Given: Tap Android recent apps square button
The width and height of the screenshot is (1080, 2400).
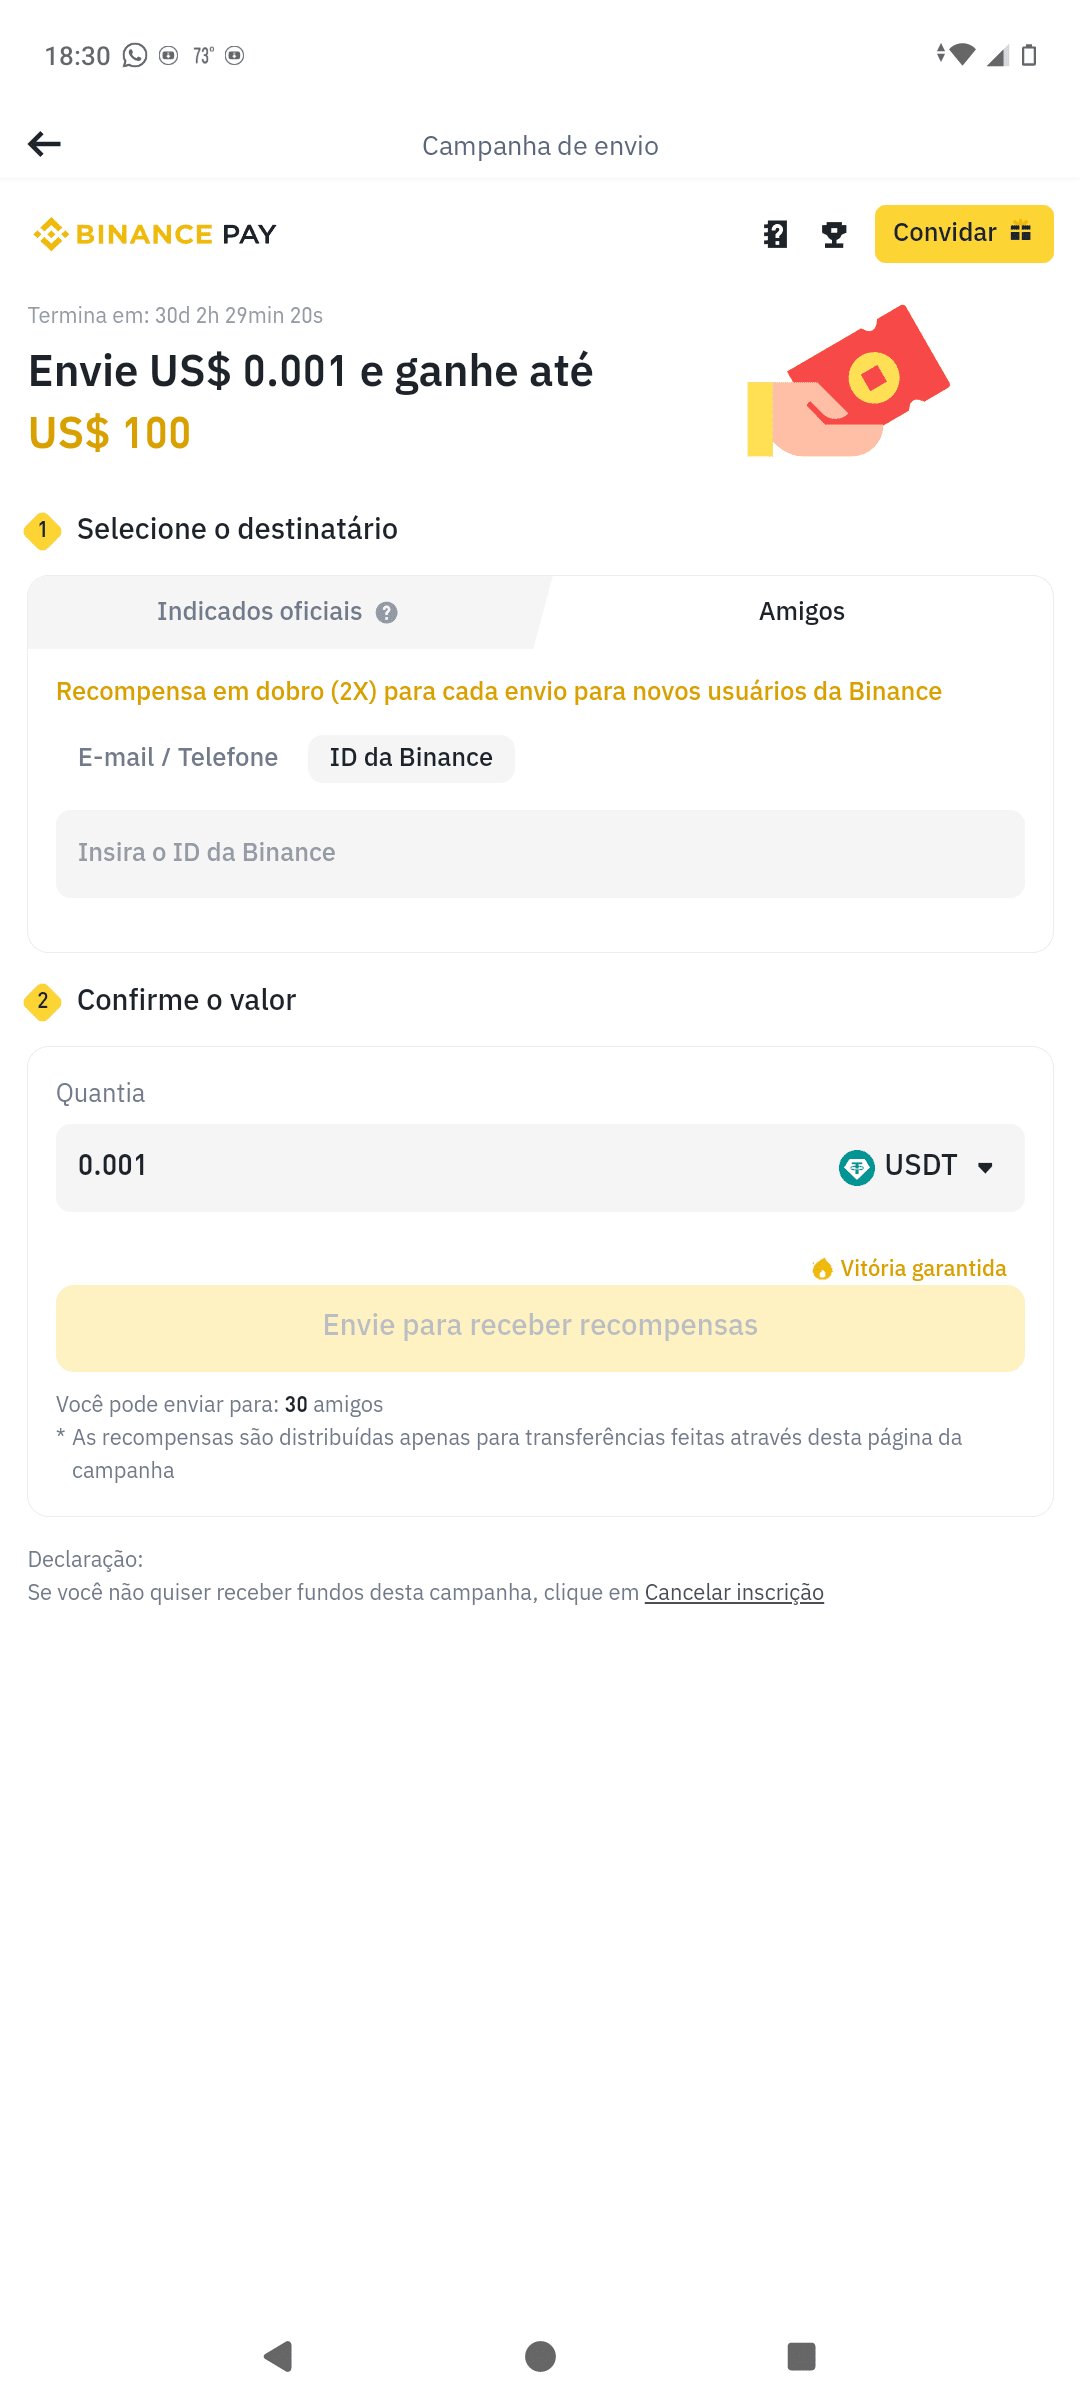Looking at the screenshot, I should (801, 2356).
